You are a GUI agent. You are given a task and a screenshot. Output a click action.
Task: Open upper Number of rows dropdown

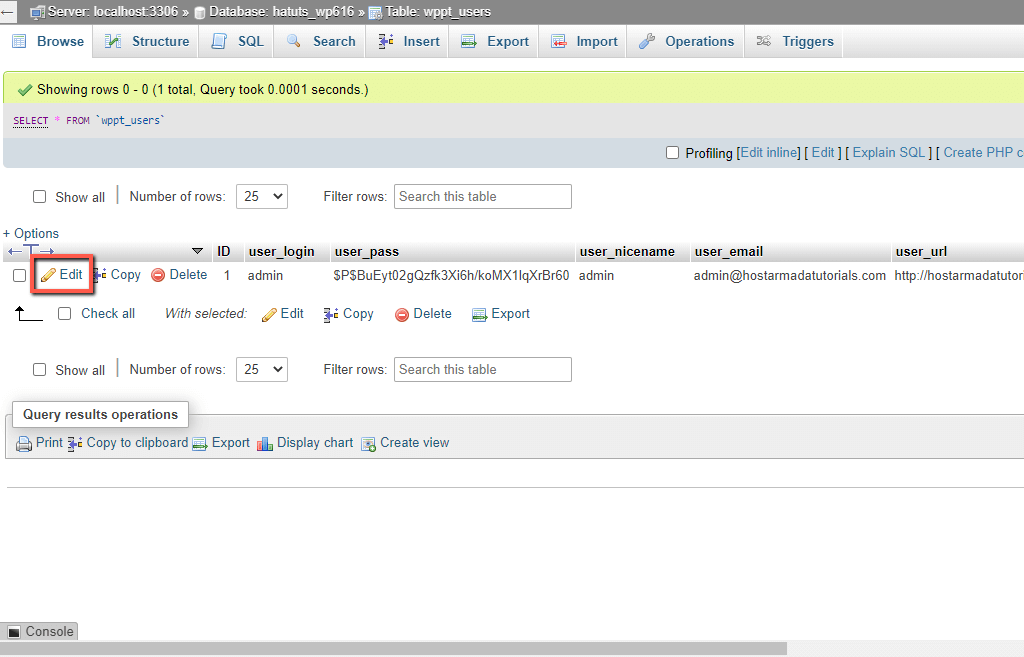(x=262, y=197)
